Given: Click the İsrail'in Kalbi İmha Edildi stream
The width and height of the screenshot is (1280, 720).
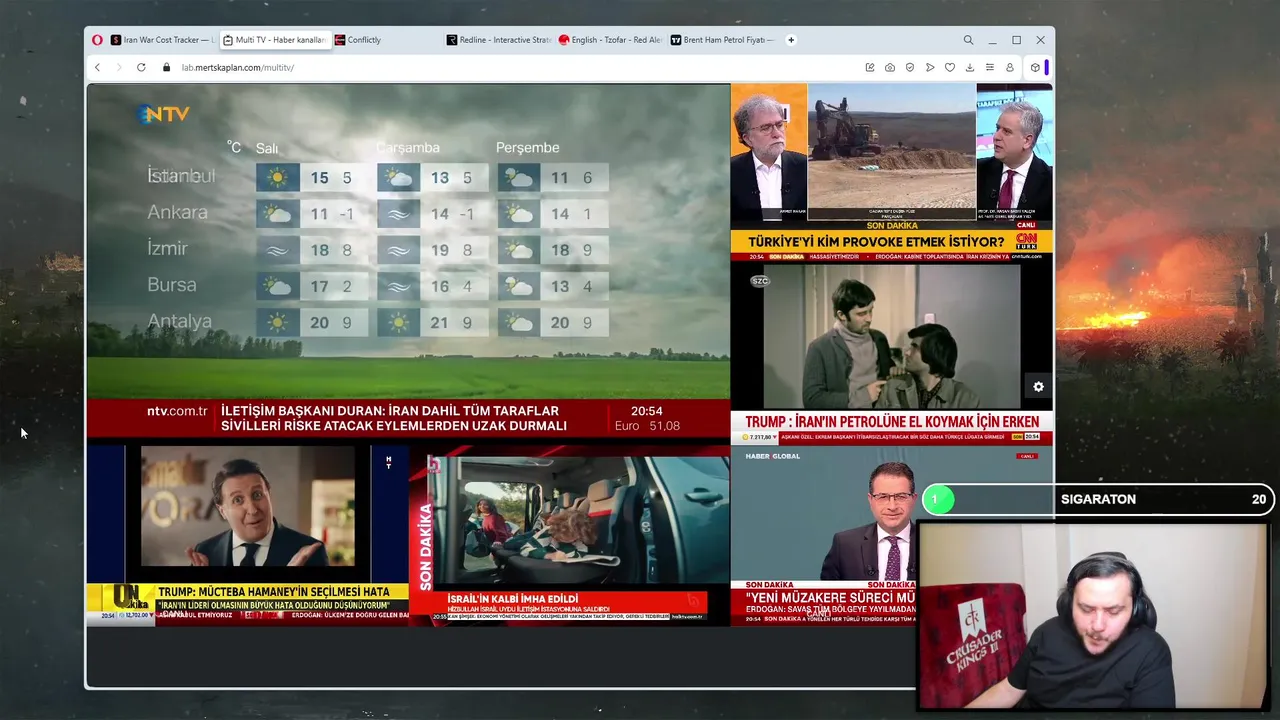Looking at the screenshot, I should tap(569, 536).
